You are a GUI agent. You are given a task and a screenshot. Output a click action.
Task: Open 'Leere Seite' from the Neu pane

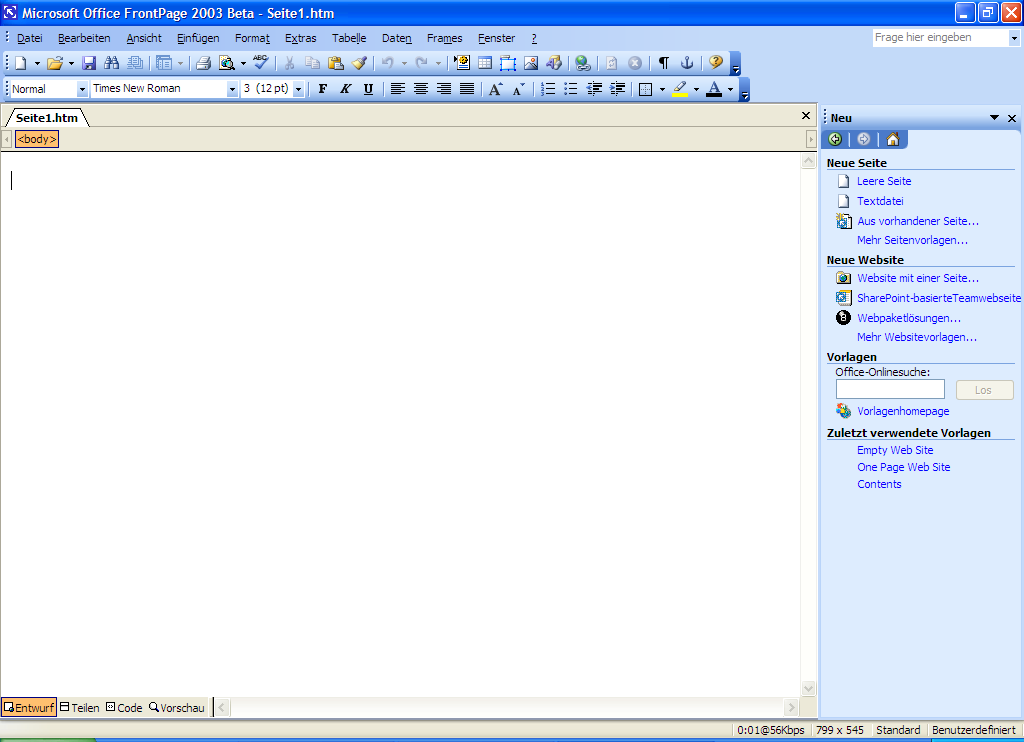click(885, 181)
